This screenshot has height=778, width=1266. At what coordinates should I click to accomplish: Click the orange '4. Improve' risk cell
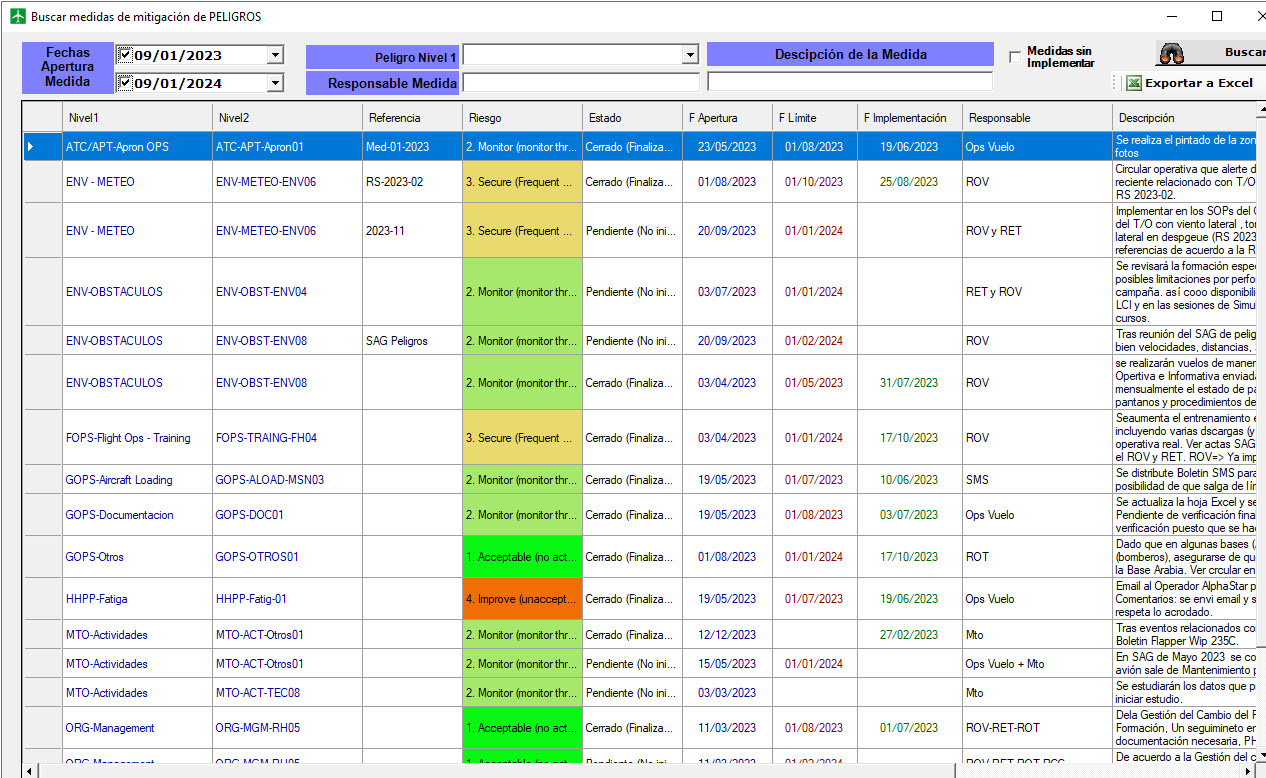point(521,599)
